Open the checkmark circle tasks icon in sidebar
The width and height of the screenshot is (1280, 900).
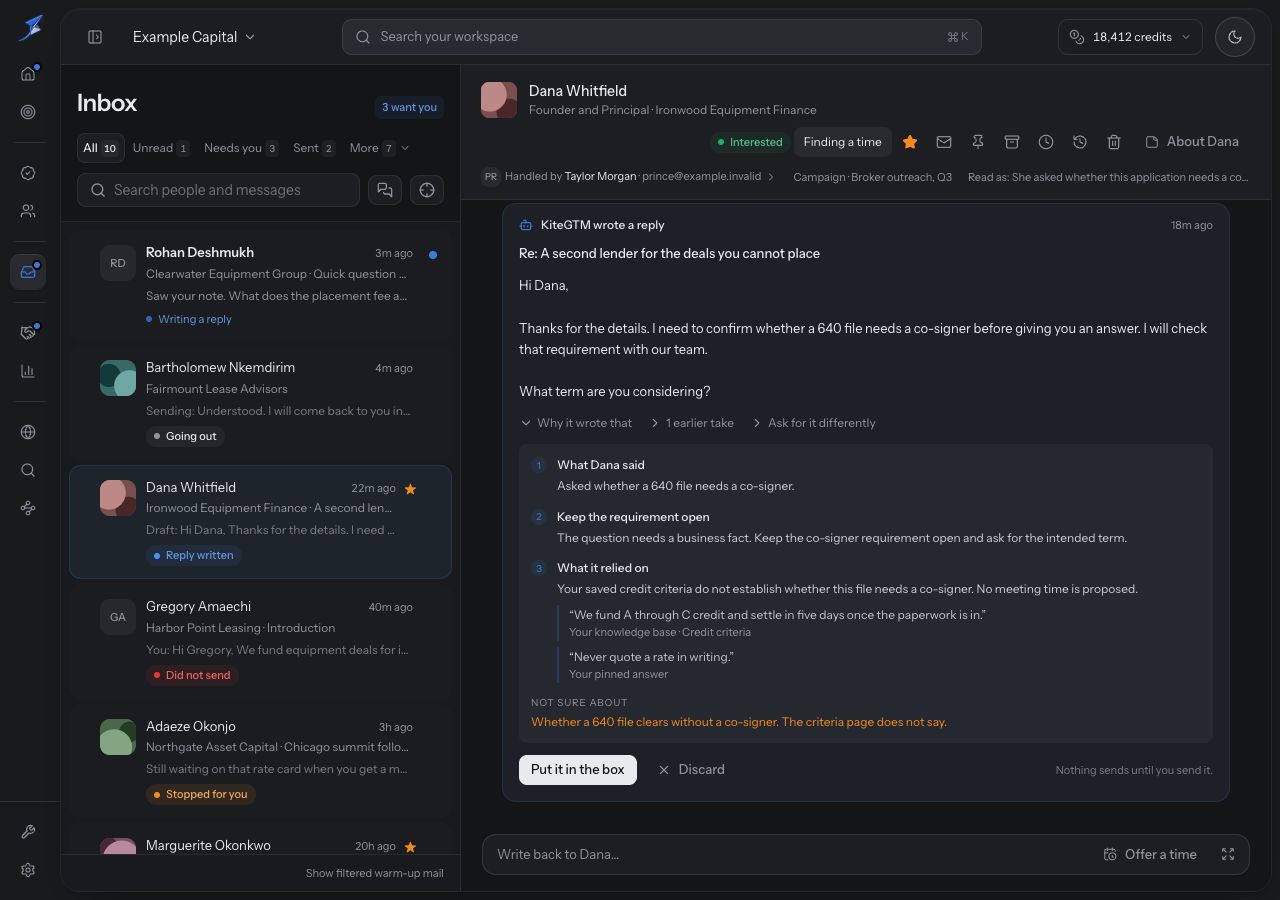28,173
